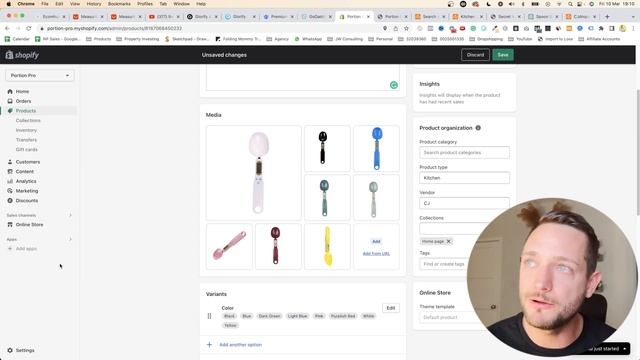
Task: Click the Purplish Red variant chip
Action: click(x=343, y=316)
